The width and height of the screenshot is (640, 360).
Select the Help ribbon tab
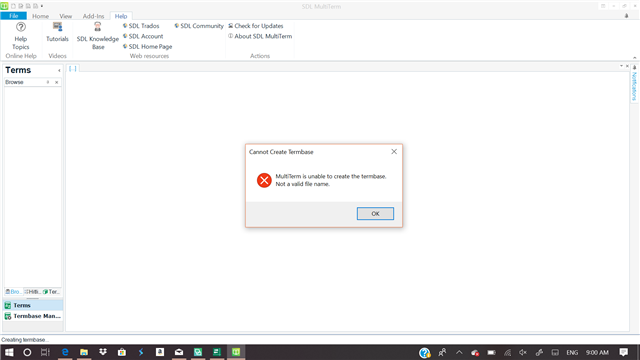click(x=121, y=16)
